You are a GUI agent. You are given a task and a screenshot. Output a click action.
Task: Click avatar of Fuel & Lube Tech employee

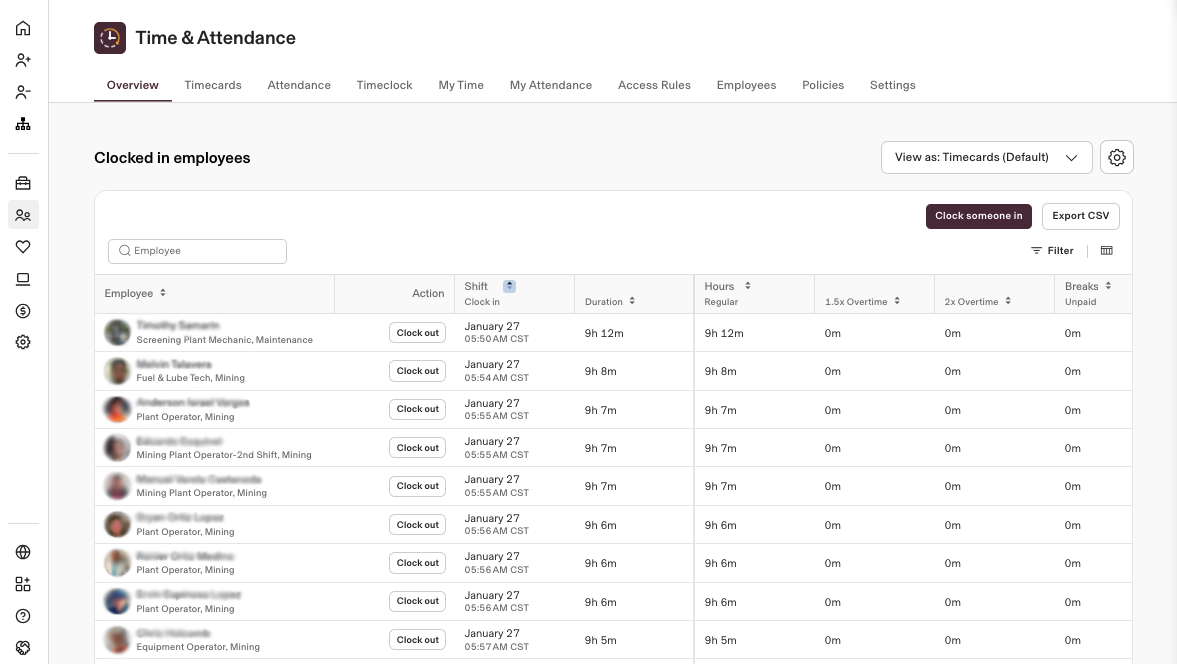117,371
